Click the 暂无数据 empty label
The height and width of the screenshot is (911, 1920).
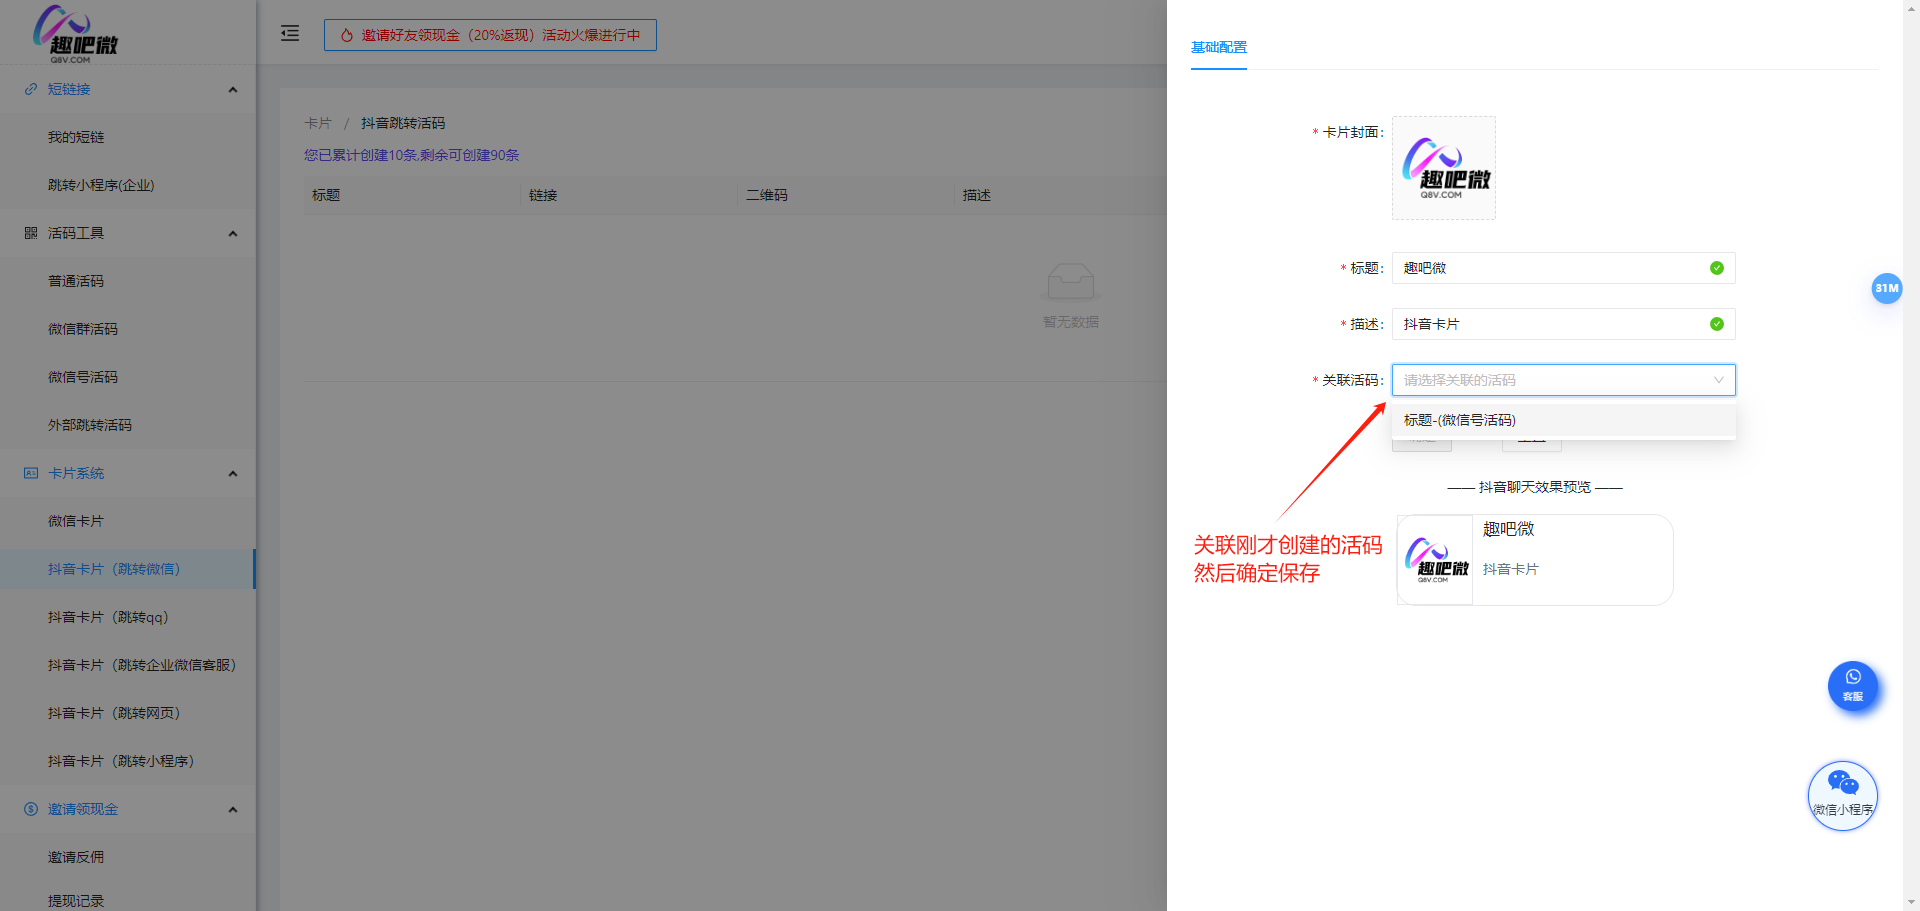1071,322
